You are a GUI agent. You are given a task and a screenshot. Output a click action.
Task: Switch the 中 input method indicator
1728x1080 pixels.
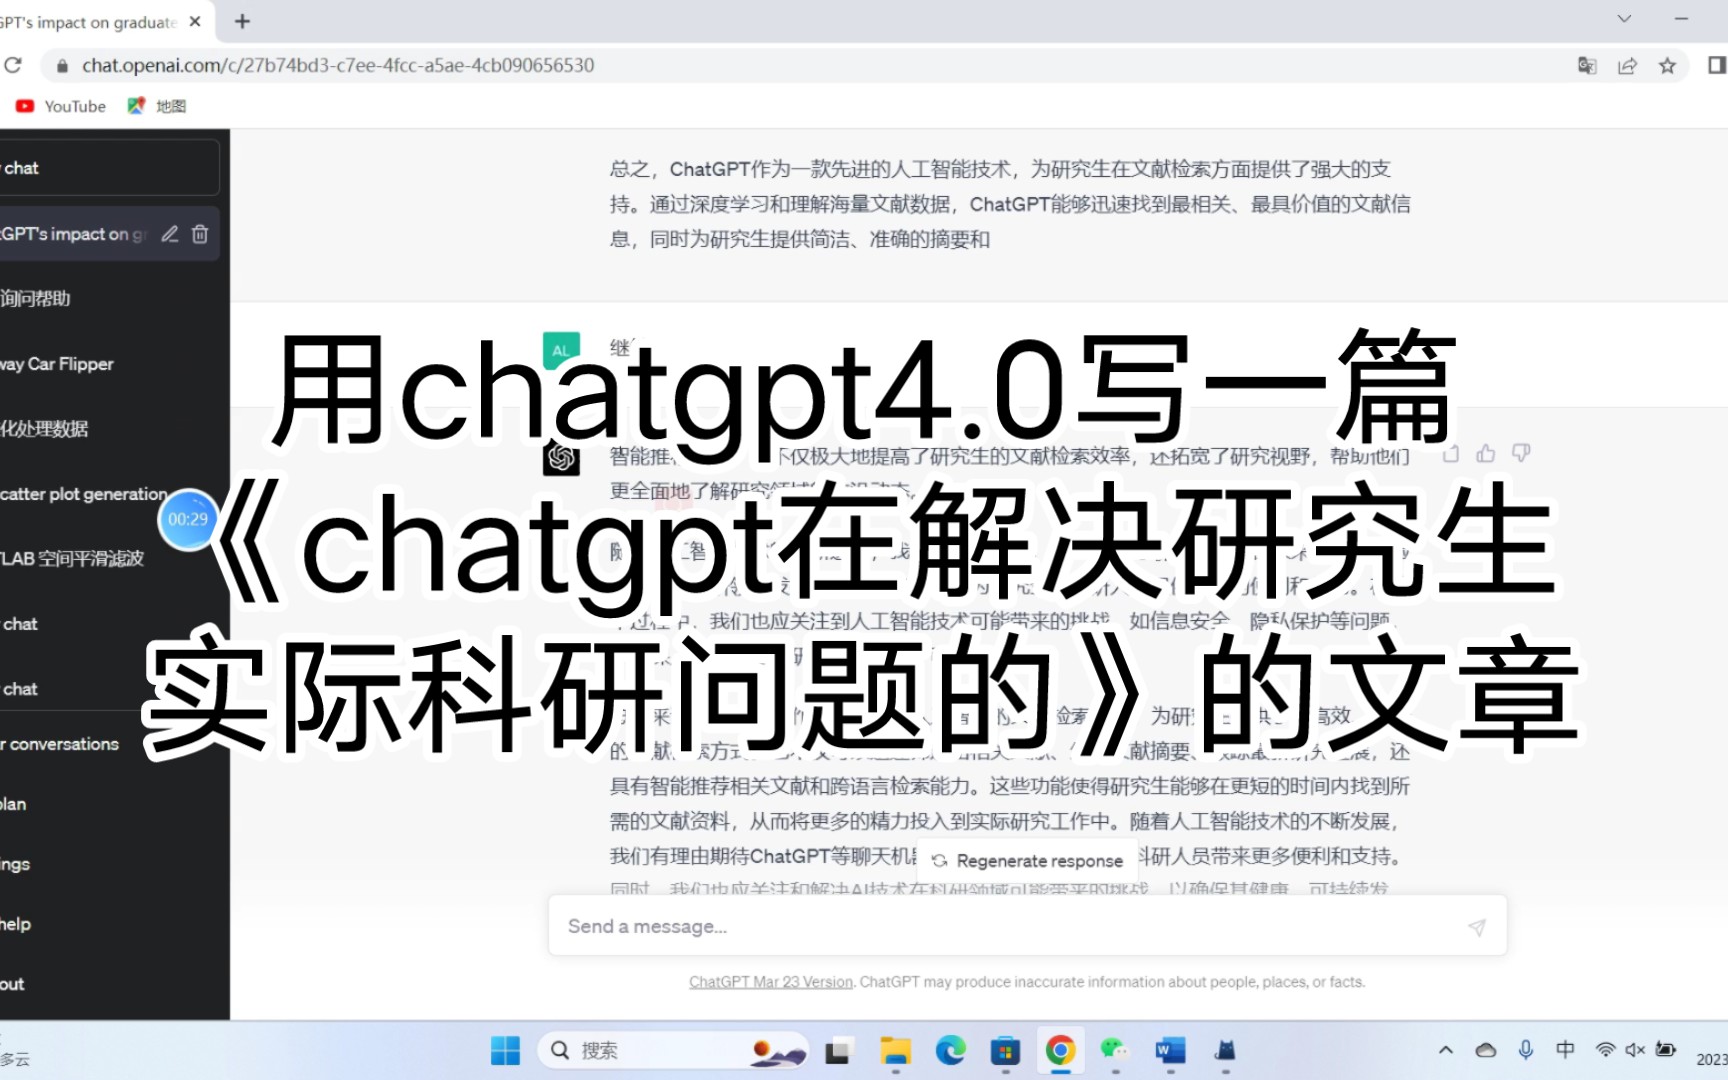(x=1565, y=1050)
